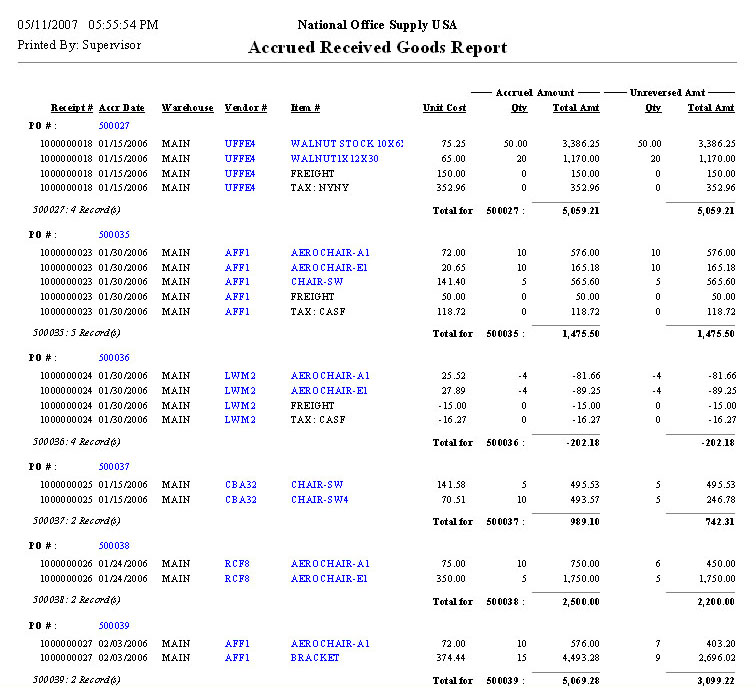Open RCF8 vendor on the 1,750.00 row
This screenshot has height=692, width=756.
[x=237, y=578]
